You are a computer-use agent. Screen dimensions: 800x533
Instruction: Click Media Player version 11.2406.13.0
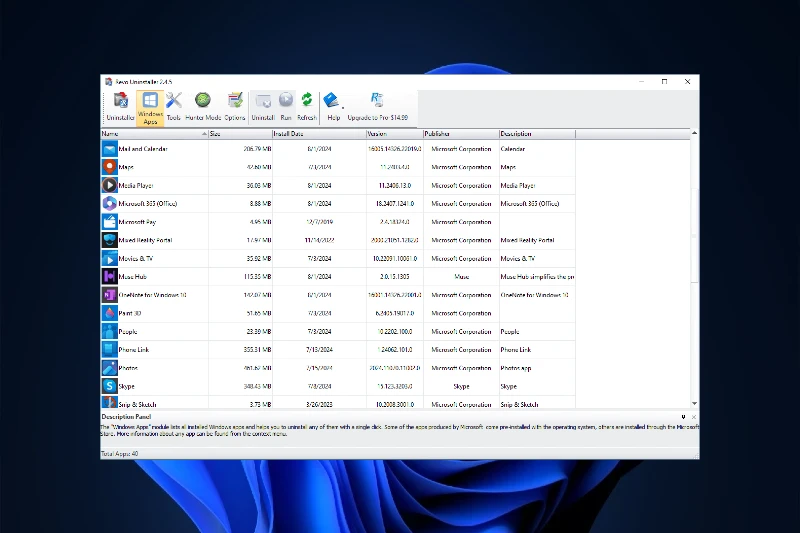pyautogui.click(x=395, y=186)
